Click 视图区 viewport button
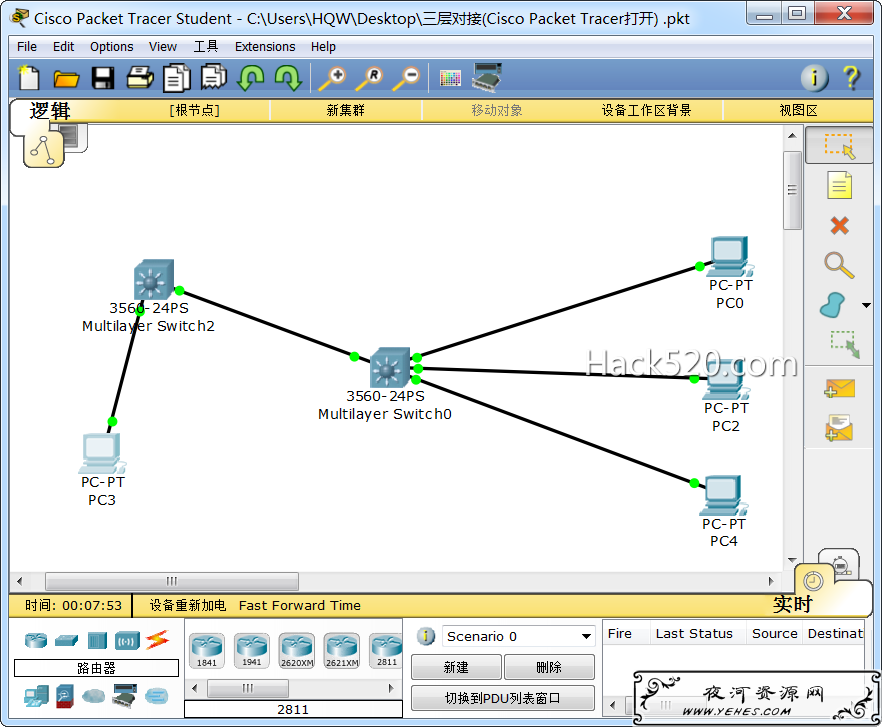This screenshot has width=882, height=727. click(x=798, y=110)
